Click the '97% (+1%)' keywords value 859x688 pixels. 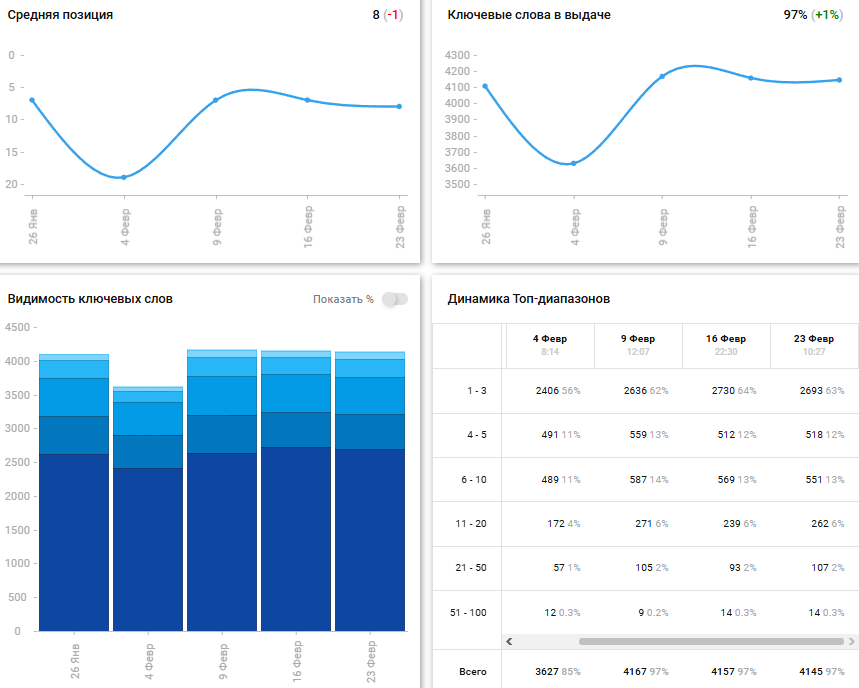pyautogui.click(x=812, y=15)
